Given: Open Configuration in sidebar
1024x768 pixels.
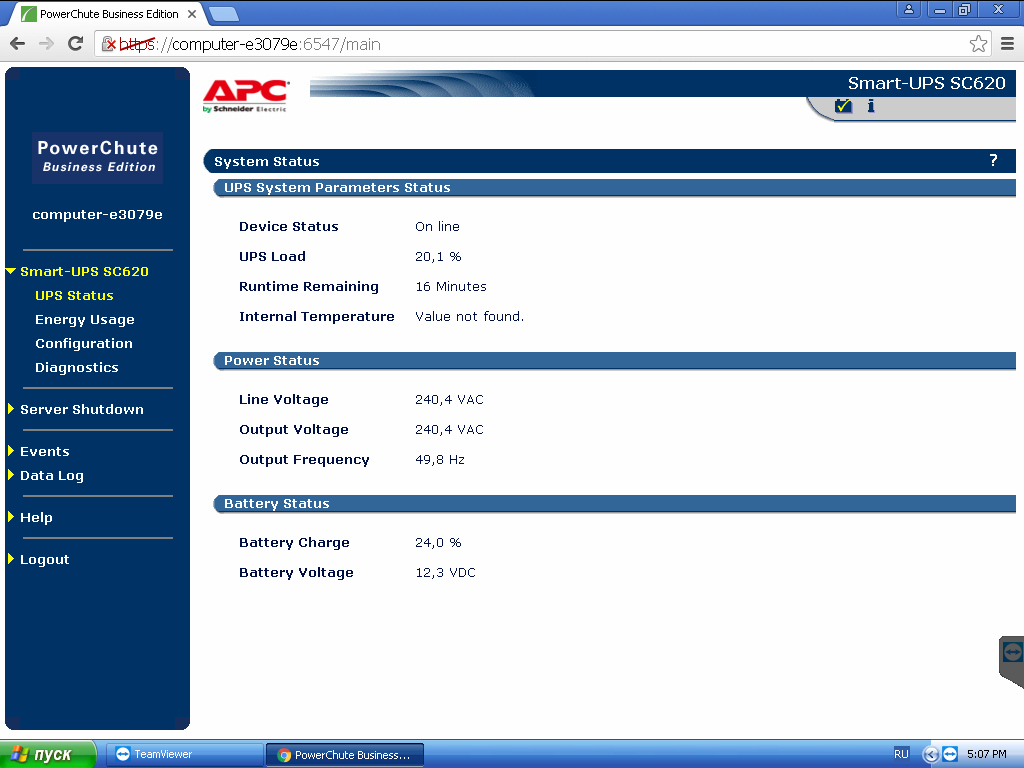Looking at the screenshot, I should (84, 344).
